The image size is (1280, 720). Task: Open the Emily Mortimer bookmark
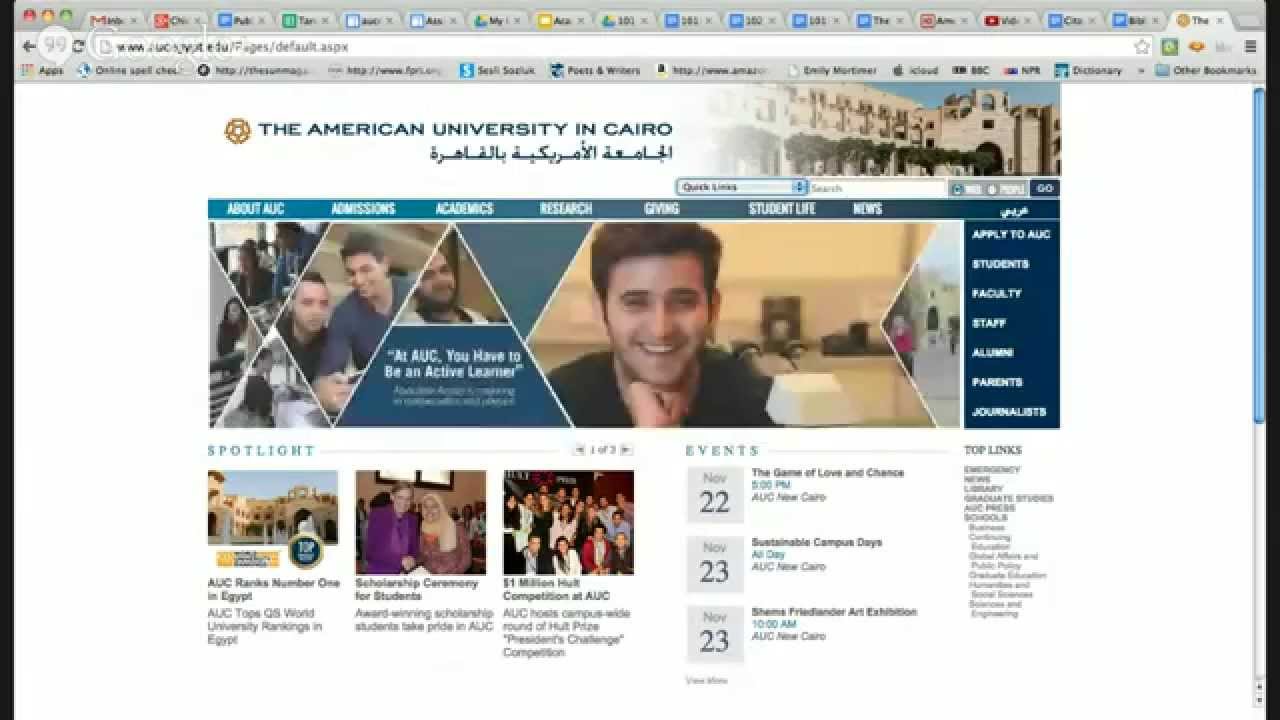pyautogui.click(x=832, y=70)
